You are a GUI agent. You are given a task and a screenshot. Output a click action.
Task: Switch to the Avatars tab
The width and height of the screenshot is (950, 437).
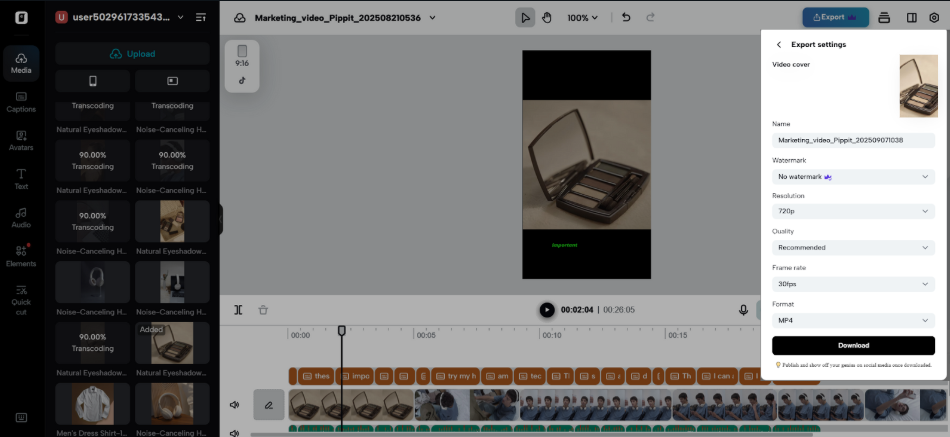point(21,140)
